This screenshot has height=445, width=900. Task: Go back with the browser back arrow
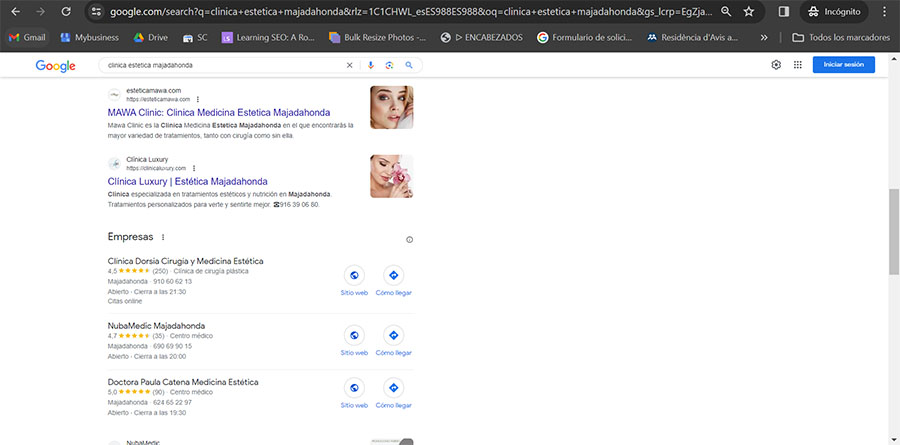click(16, 11)
